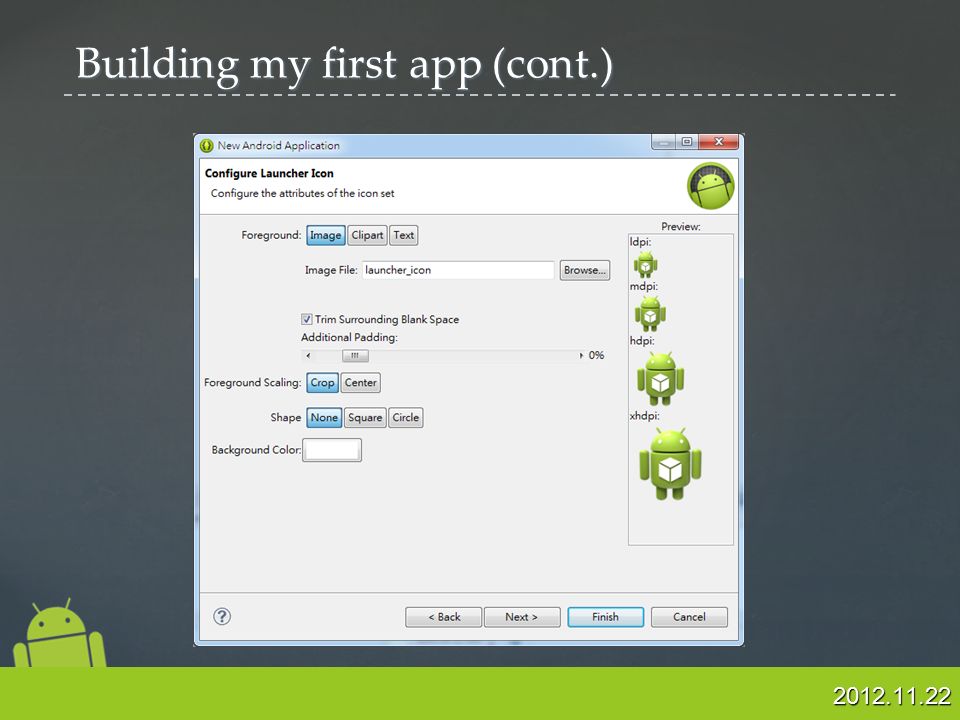This screenshot has height=720, width=960.
Task: Click the 0% padding value text
Action: 596,355
